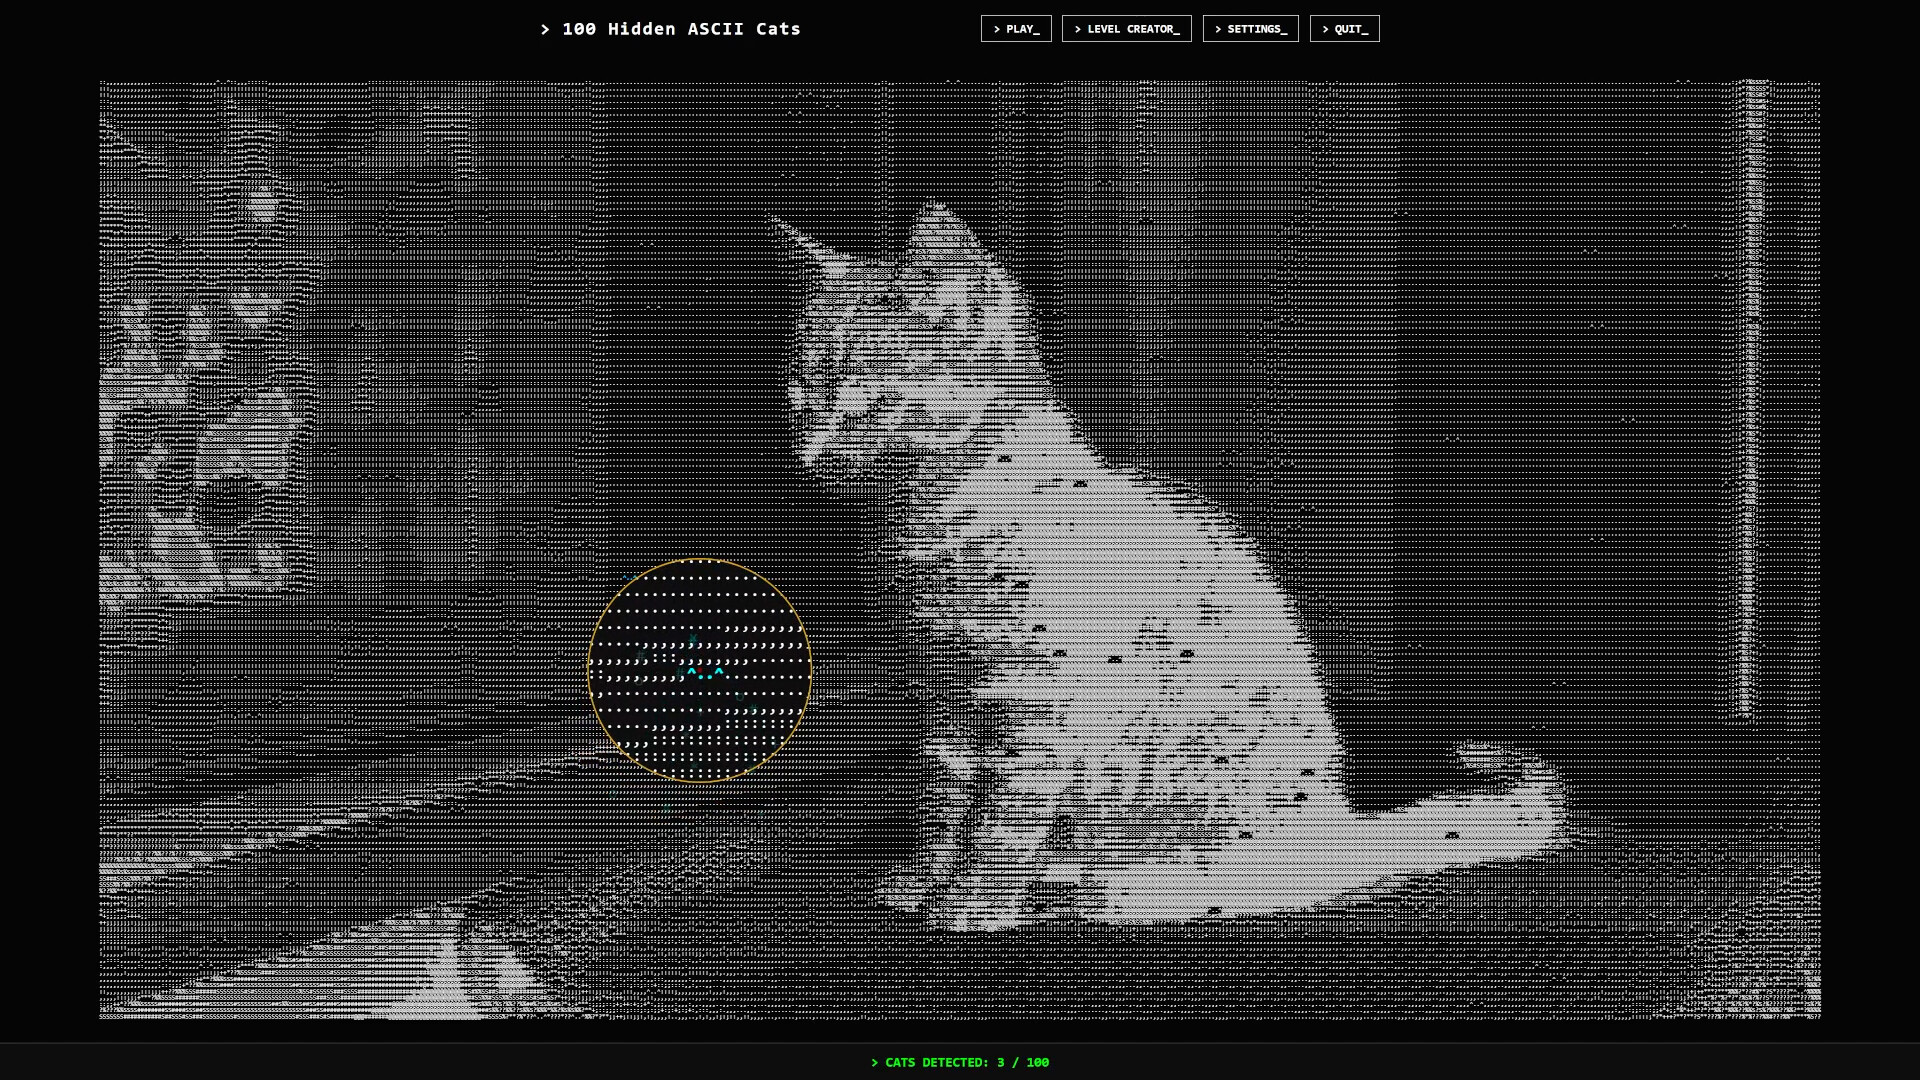This screenshot has height=1080, width=1920.
Task: Open the SETTINGS_ menu
Action: (x=1250, y=29)
